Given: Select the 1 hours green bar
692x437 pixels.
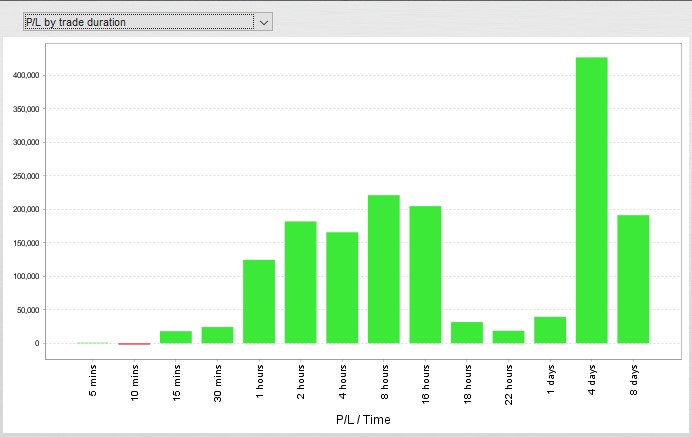Looking at the screenshot, I should click(259, 301).
